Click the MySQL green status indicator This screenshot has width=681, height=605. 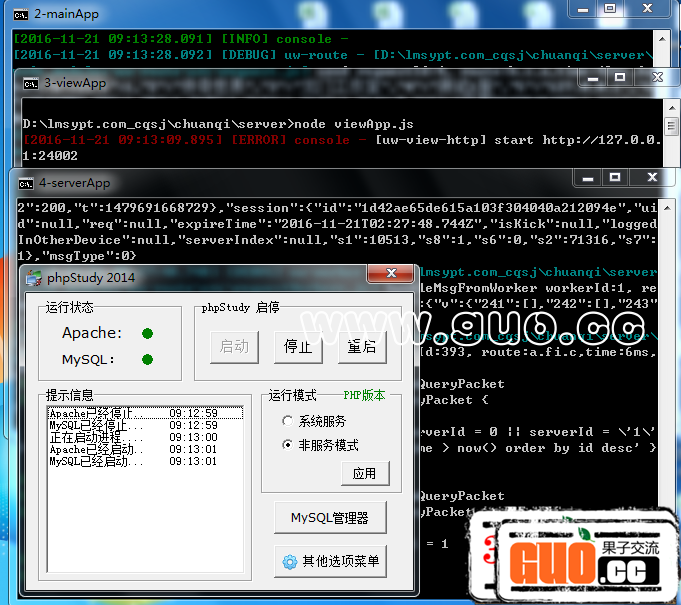(x=147, y=360)
